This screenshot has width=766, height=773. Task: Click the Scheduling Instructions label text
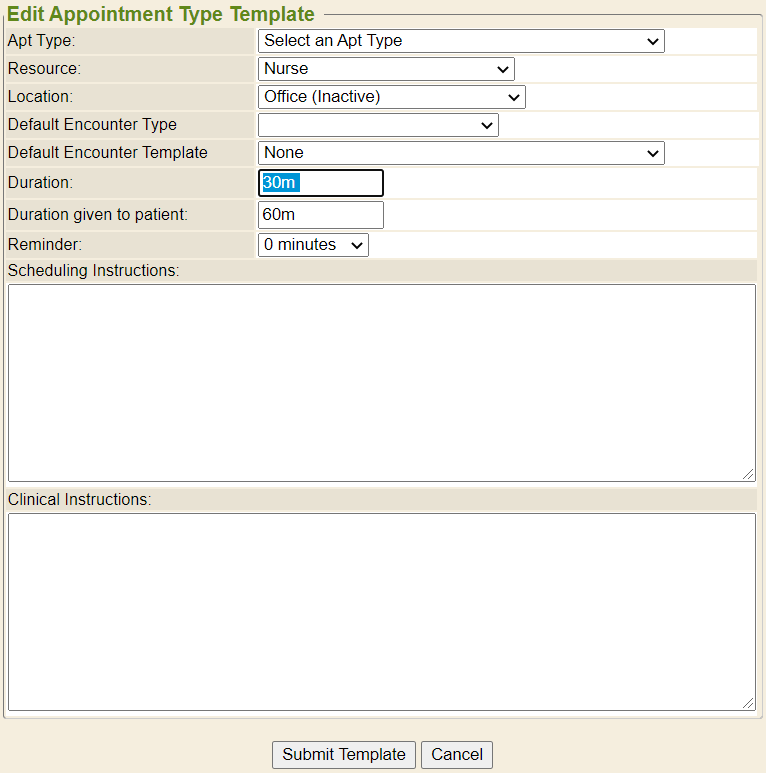[93, 271]
